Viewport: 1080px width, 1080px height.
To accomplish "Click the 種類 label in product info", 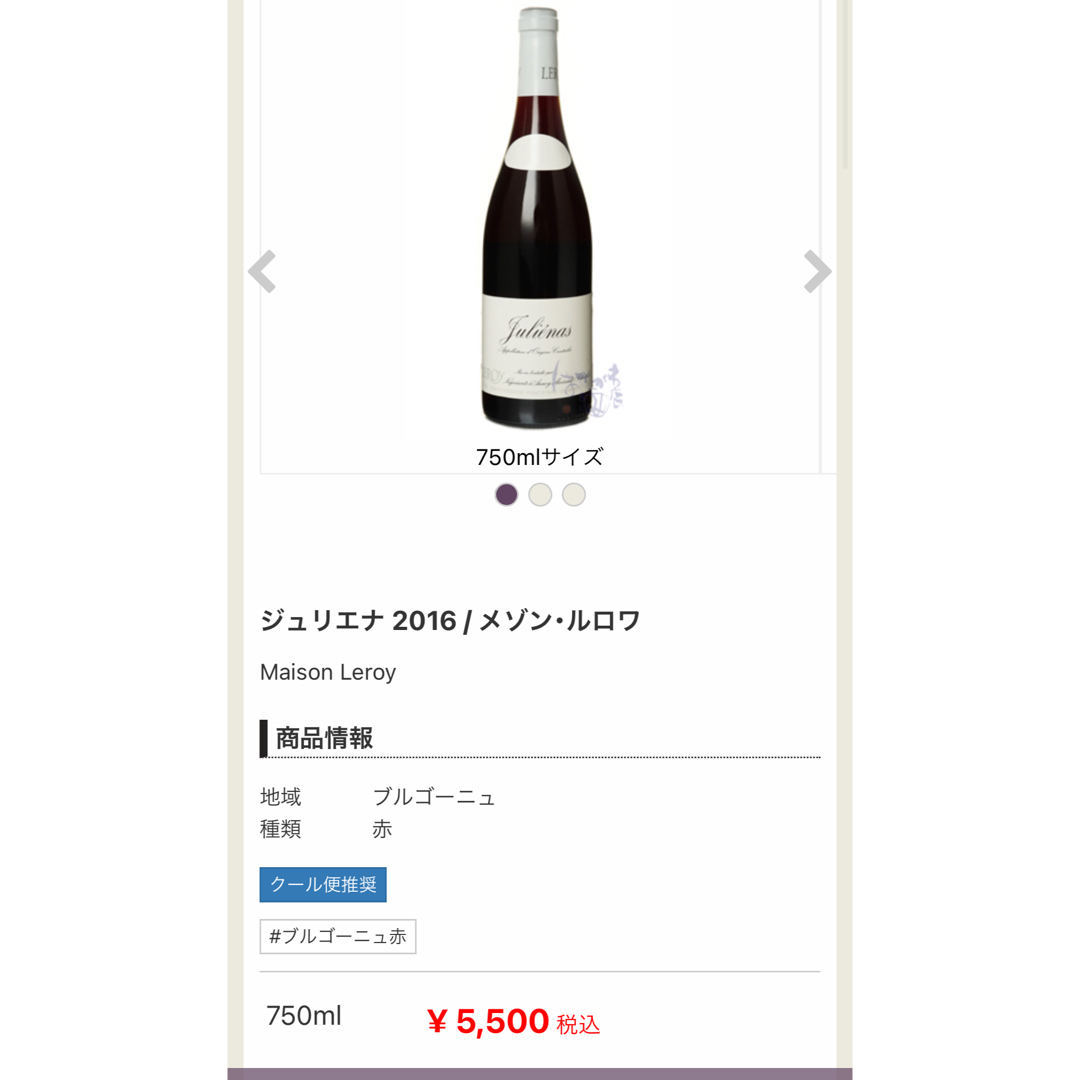I will pos(280,829).
